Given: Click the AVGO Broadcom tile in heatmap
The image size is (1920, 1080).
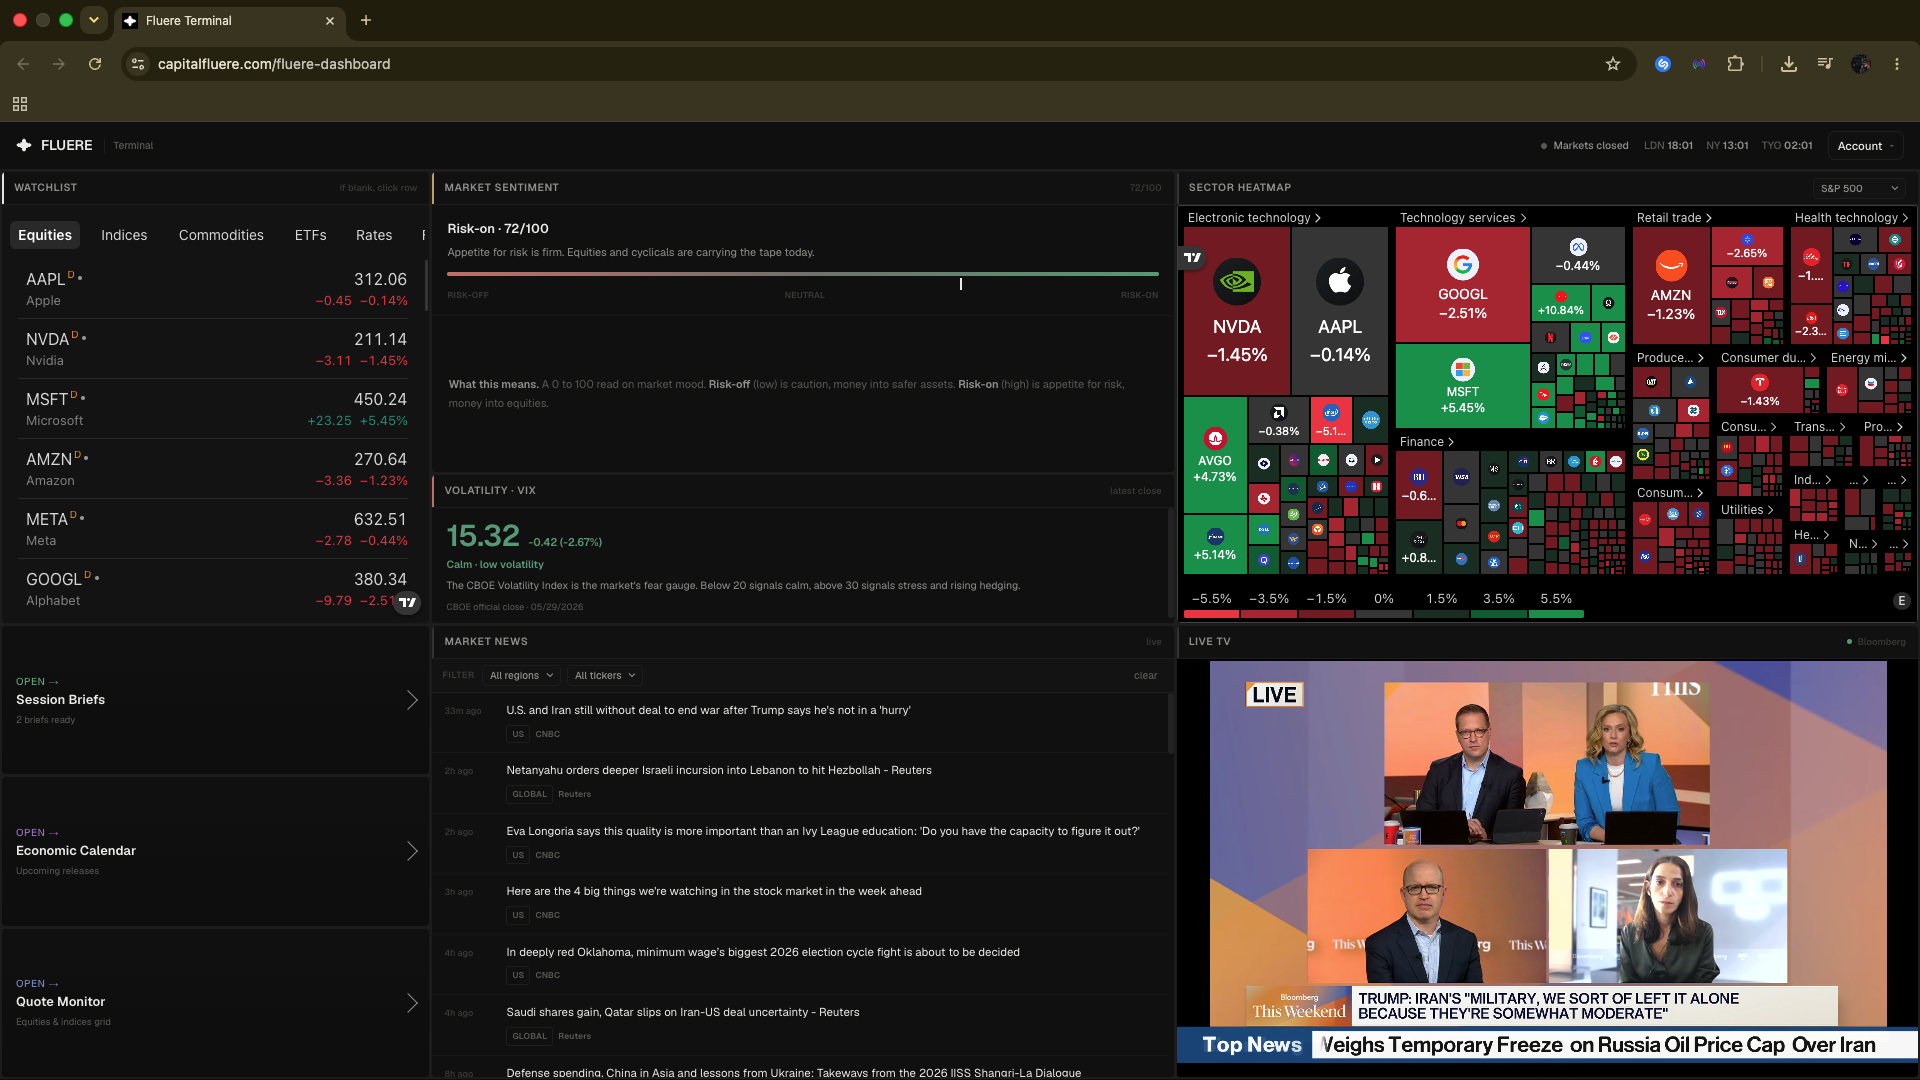Looking at the screenshot, I should 1215,456.
